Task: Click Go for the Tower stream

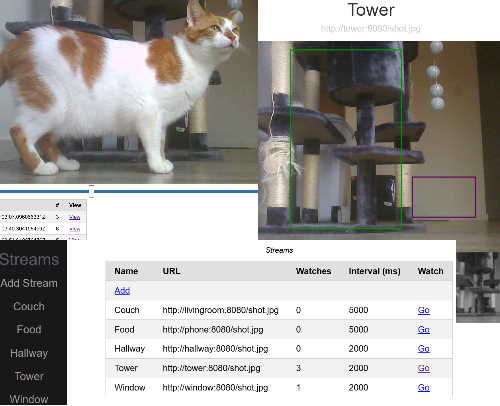Action: 424,368
